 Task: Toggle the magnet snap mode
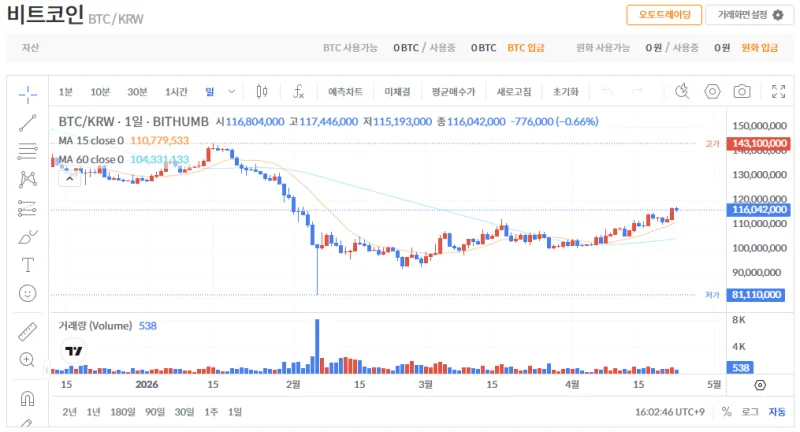(x=28, y=398)
